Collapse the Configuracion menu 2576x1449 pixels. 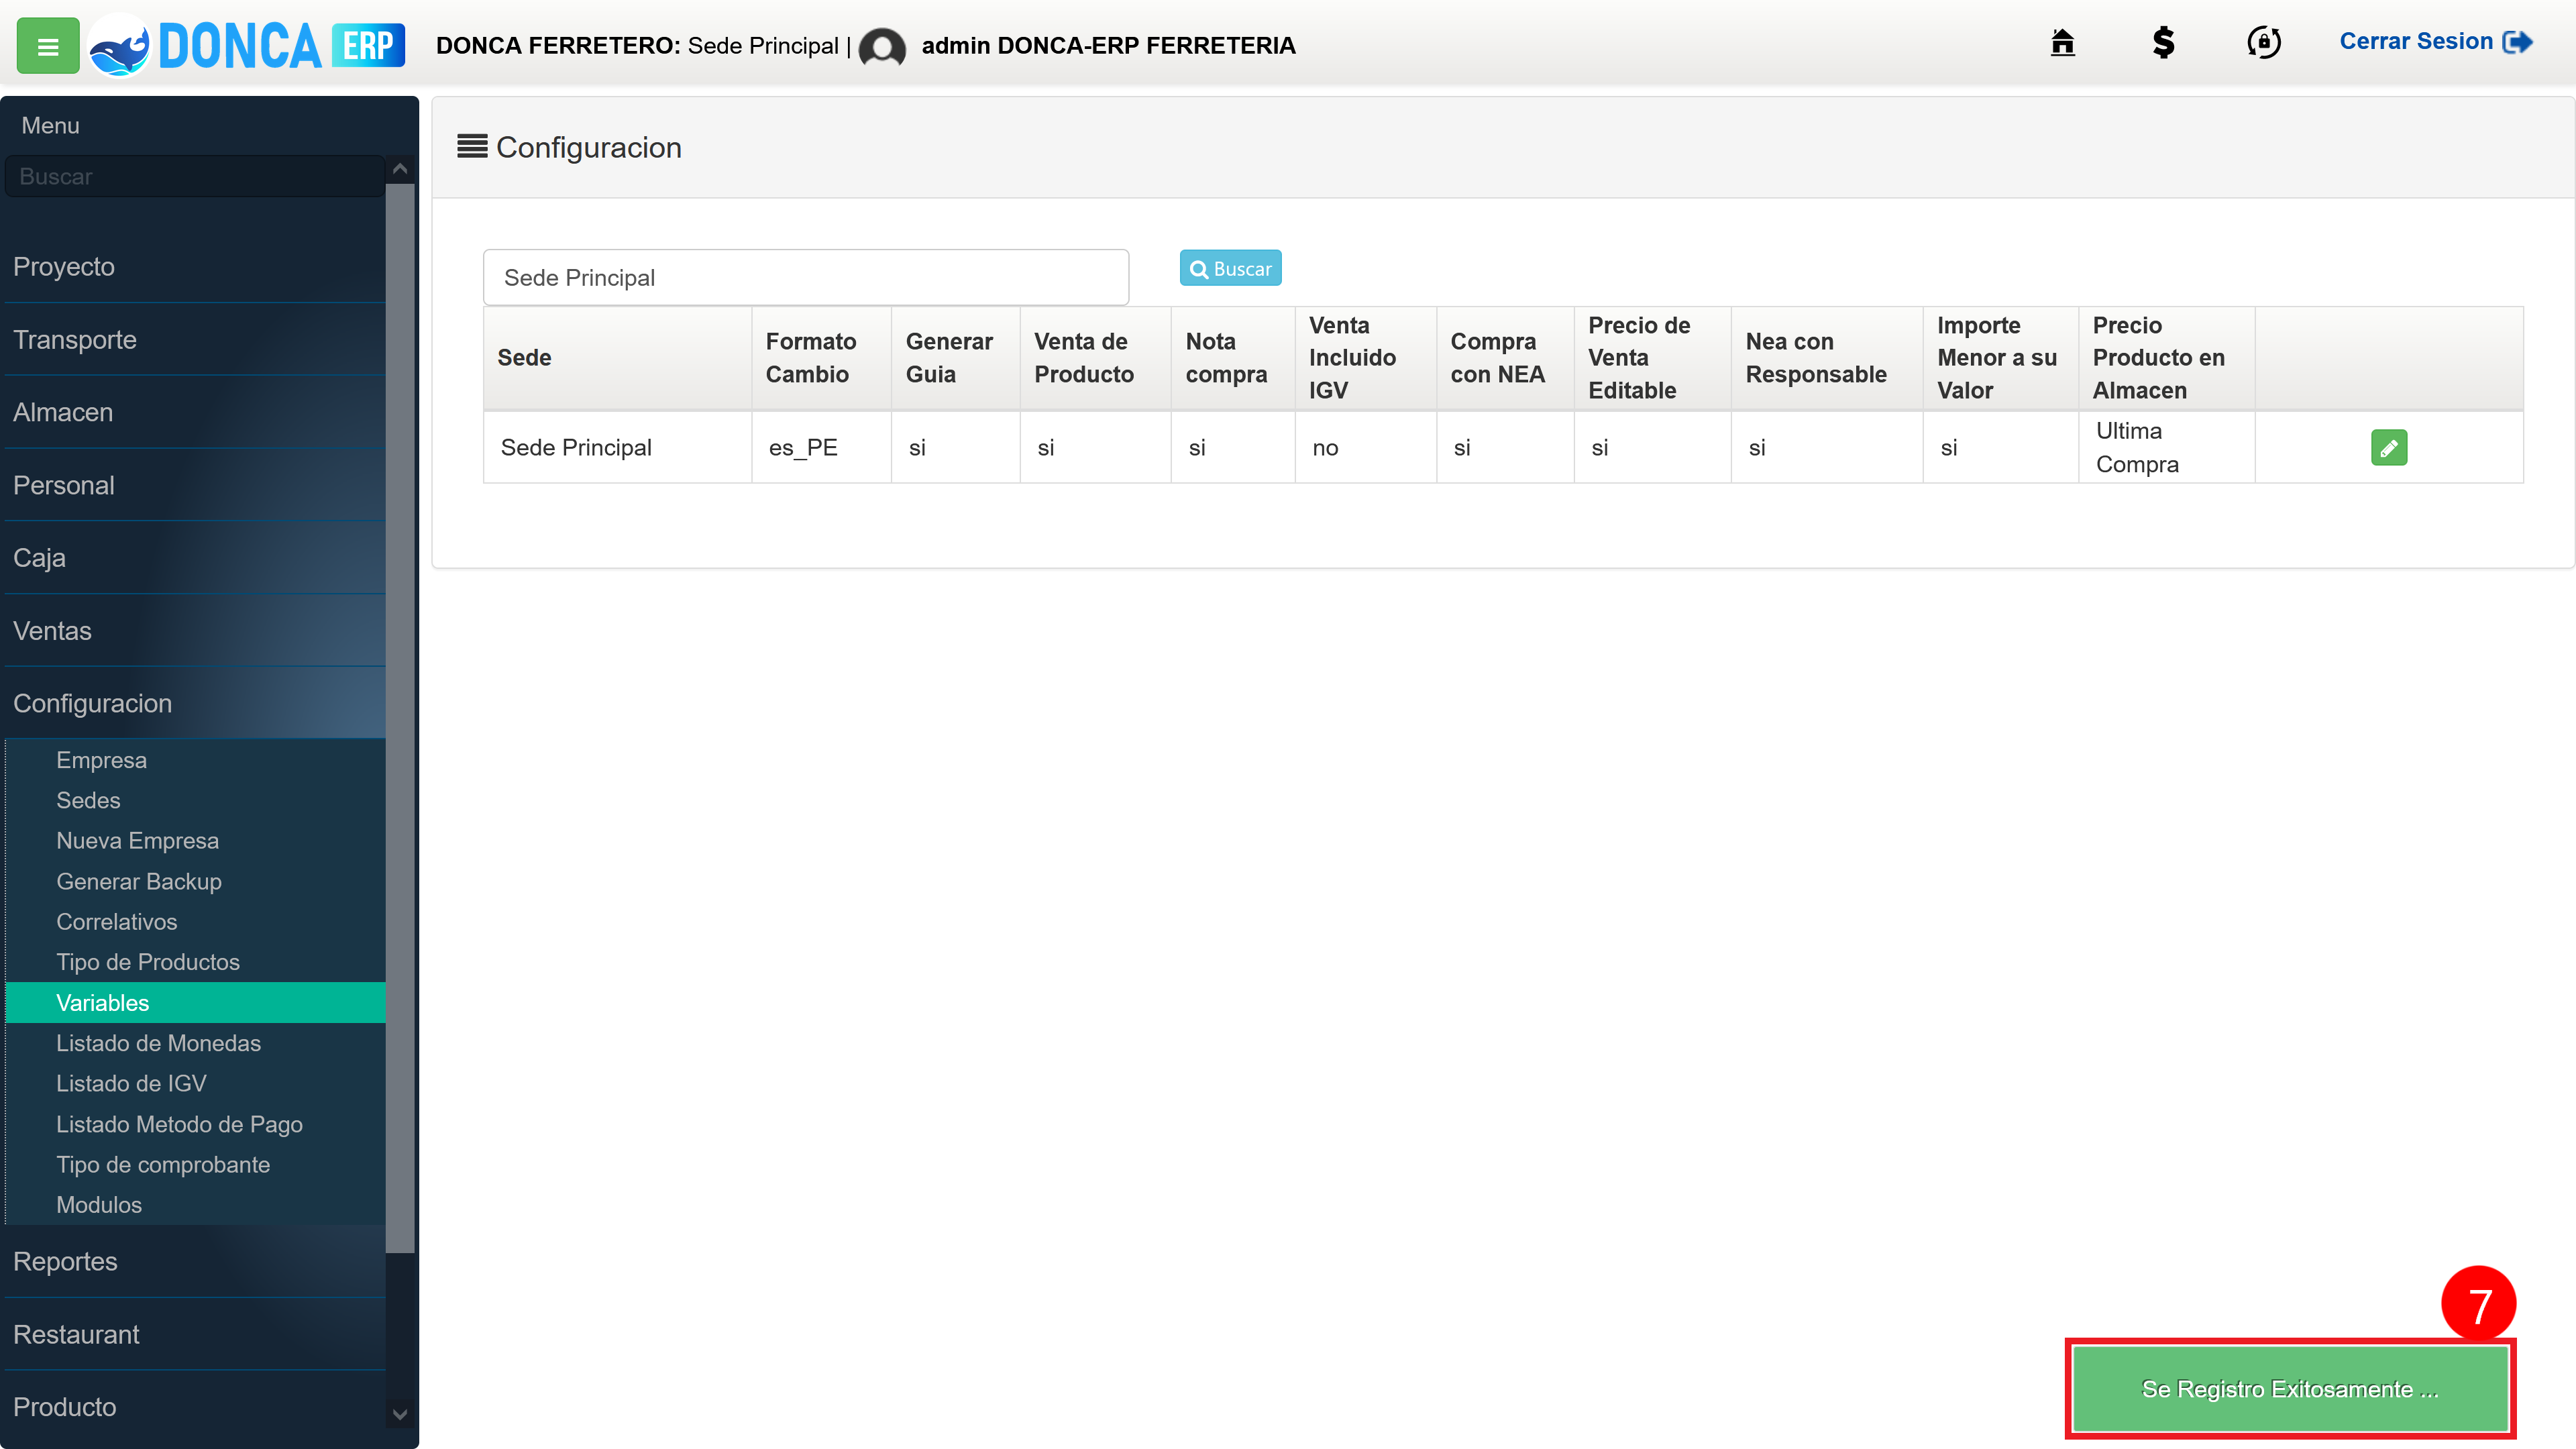(195, 704)
